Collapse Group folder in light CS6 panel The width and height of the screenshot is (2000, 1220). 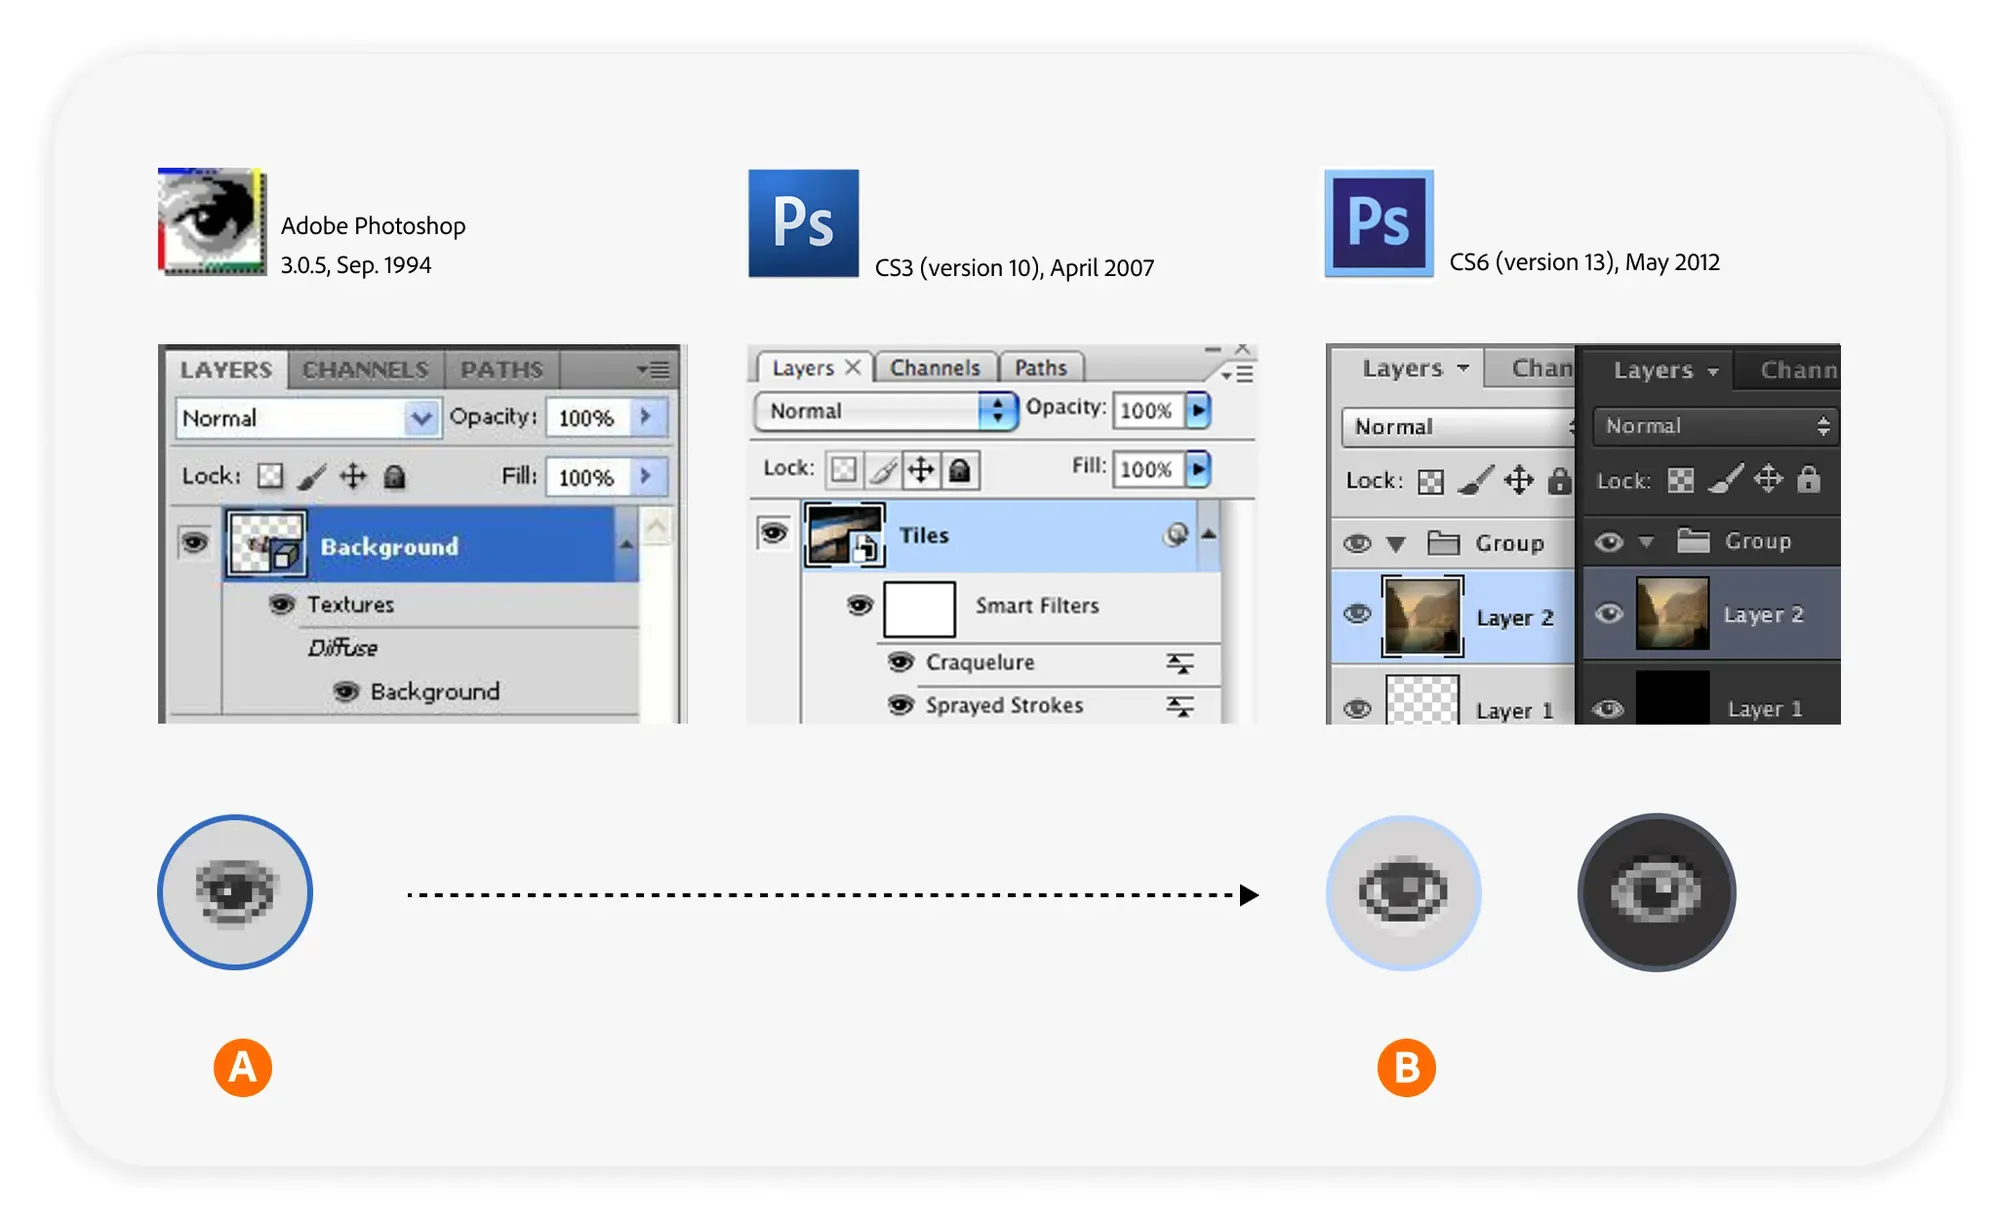pyautogui.click(x=1396, y=544)
